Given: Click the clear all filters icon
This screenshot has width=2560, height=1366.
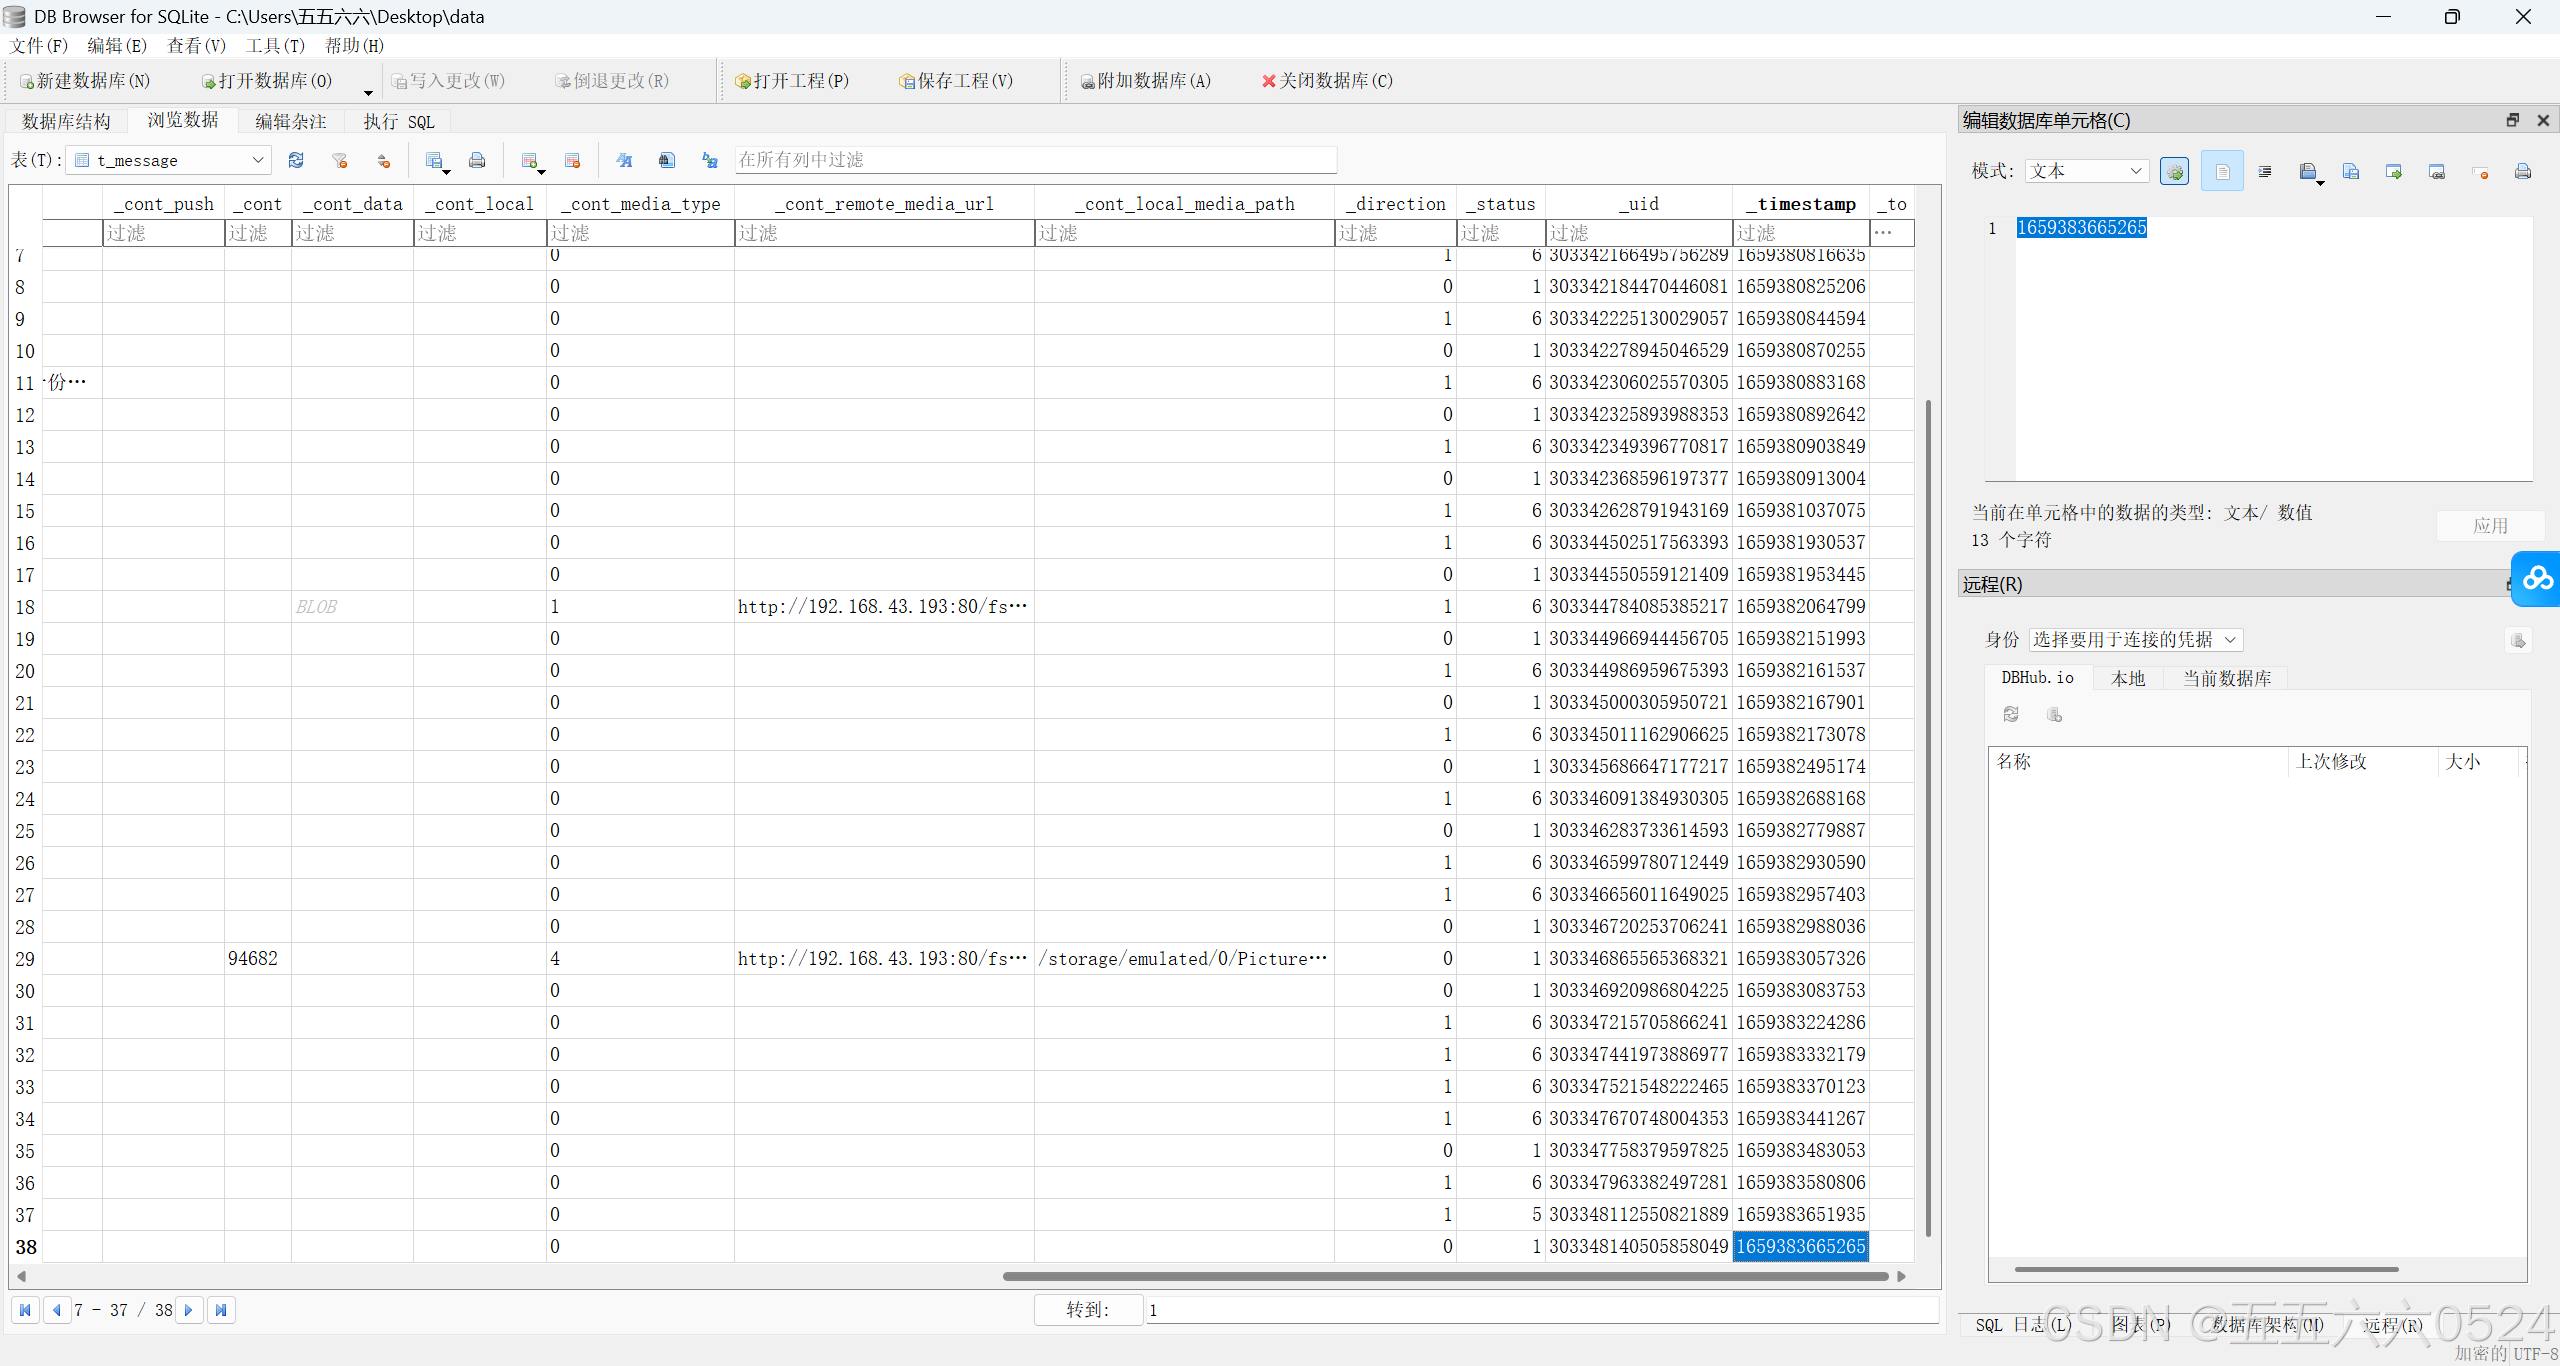Looking at the screenshot, I should pos(340,160).
